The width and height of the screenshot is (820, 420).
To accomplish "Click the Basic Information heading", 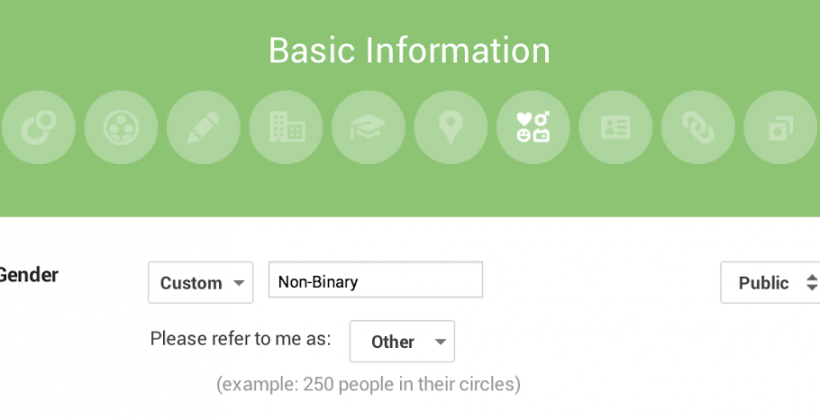I will tap(409, 50).
